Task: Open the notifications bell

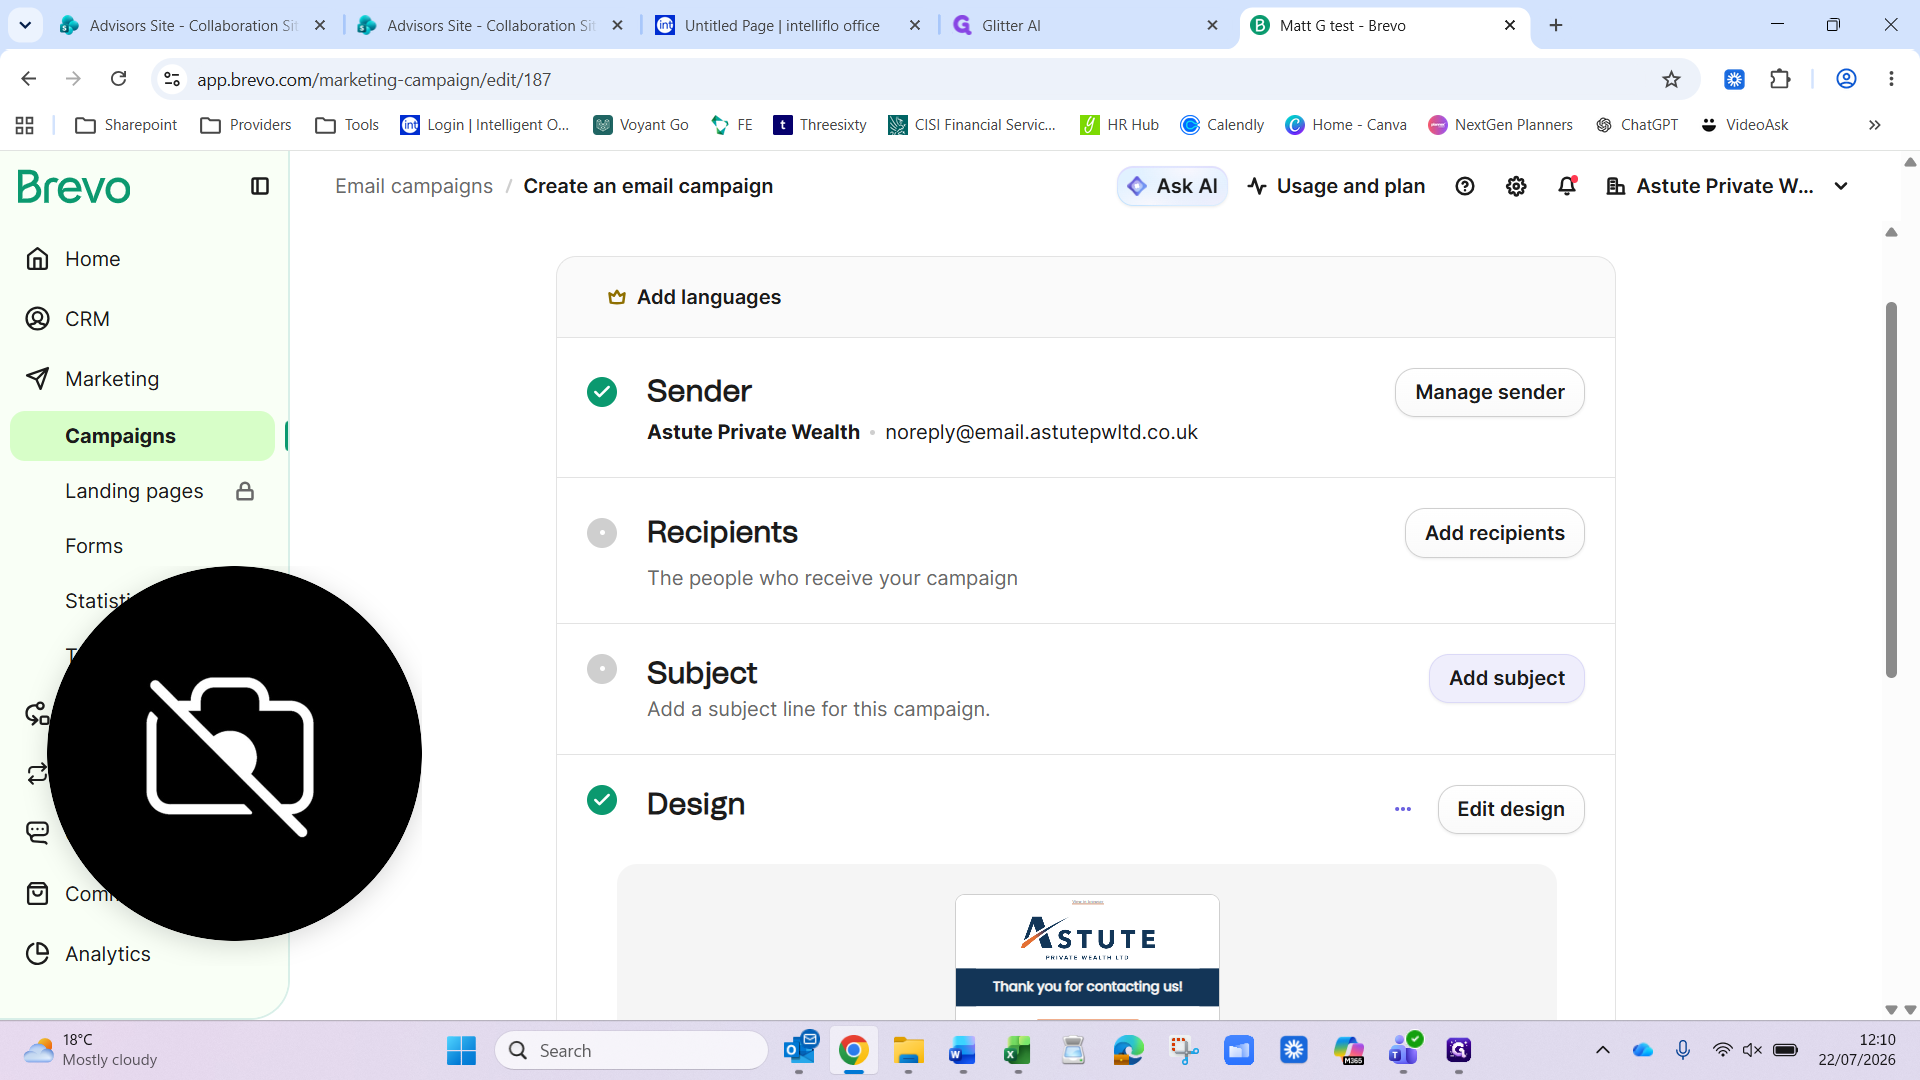Action: pos(1567,186)
